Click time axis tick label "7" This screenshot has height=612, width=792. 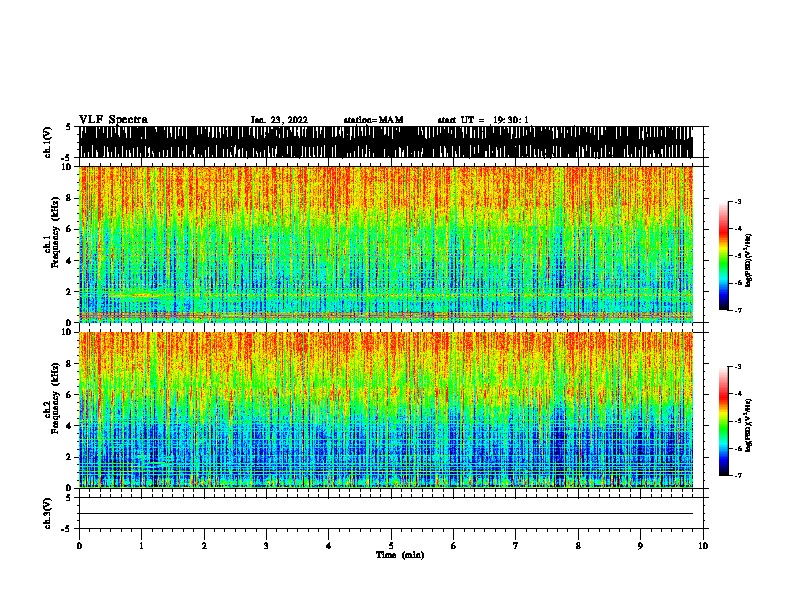pyautogui.click(x=516, y=545)
